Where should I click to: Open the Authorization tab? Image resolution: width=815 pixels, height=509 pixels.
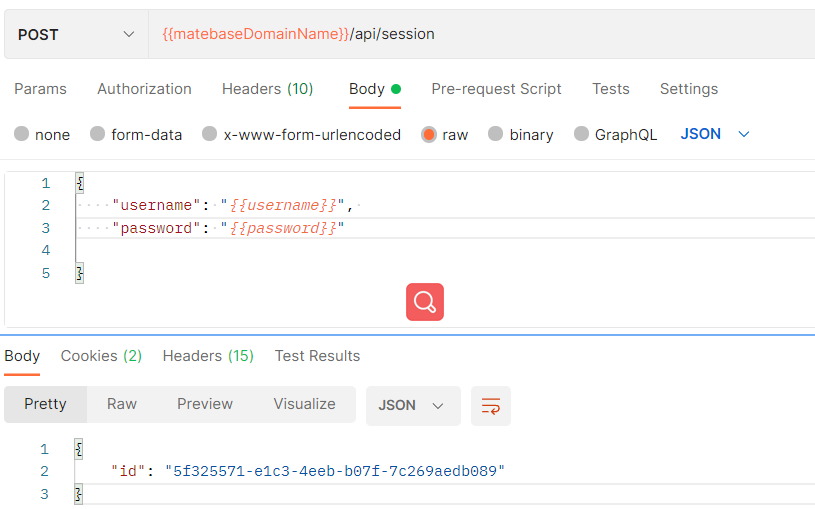[x=144, y=89]
